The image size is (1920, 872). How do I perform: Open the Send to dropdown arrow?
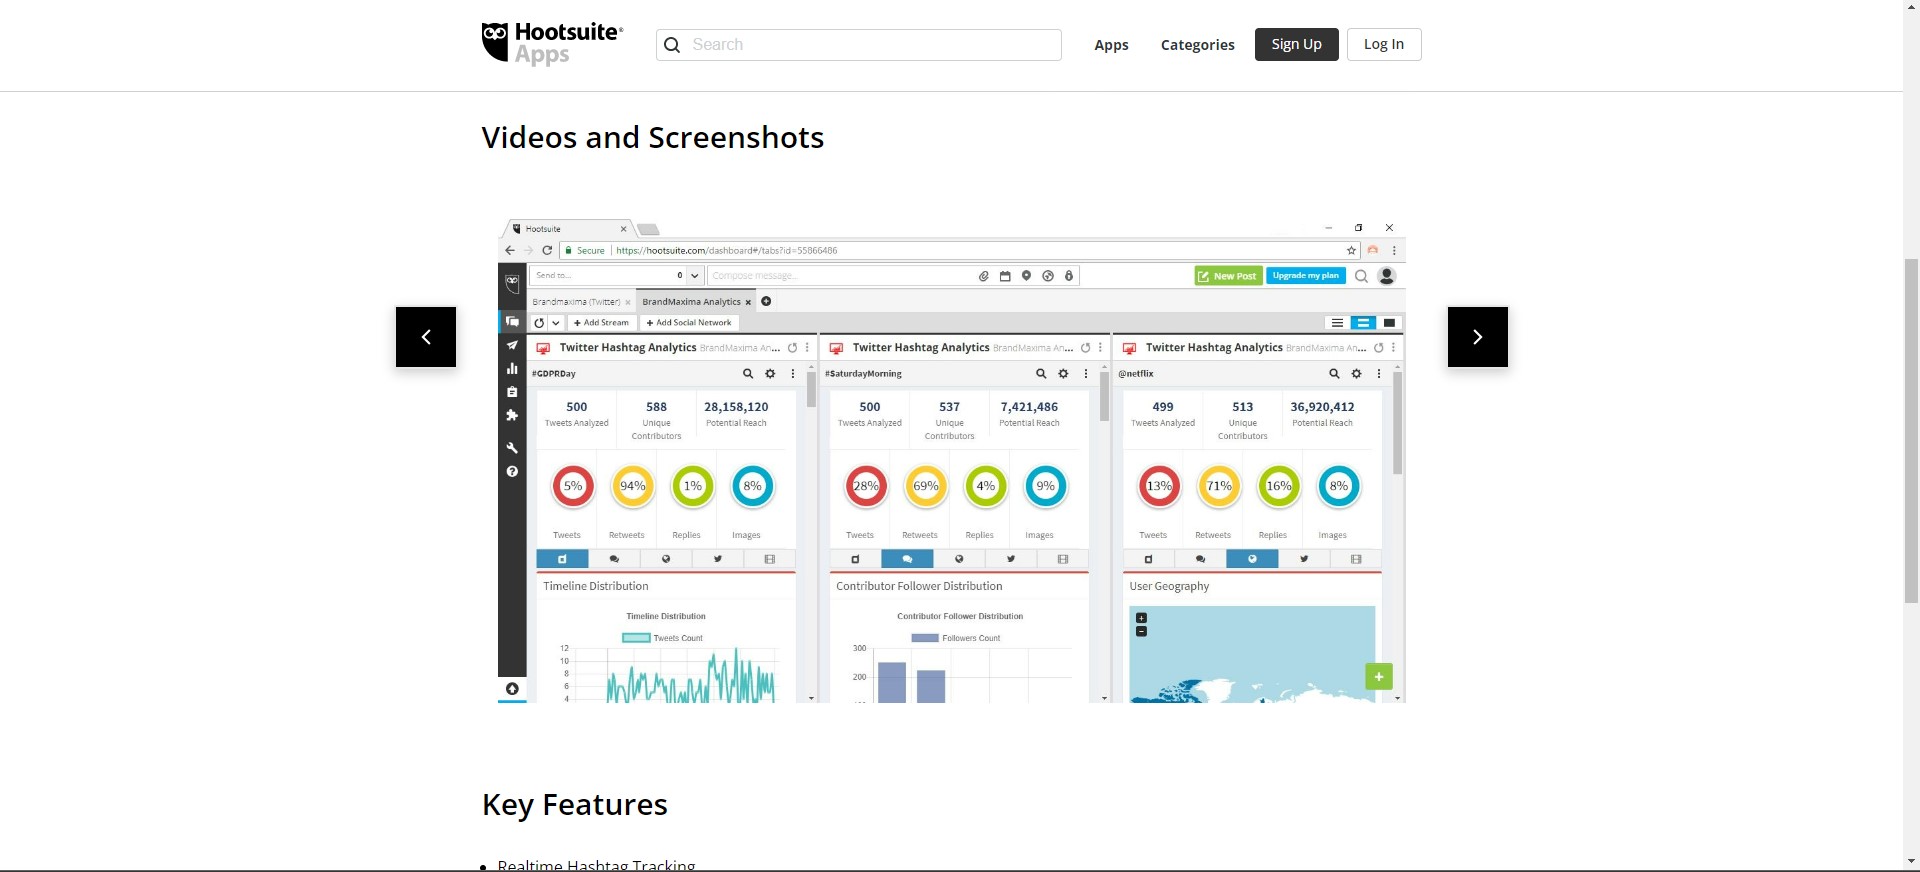pos(694,275)
